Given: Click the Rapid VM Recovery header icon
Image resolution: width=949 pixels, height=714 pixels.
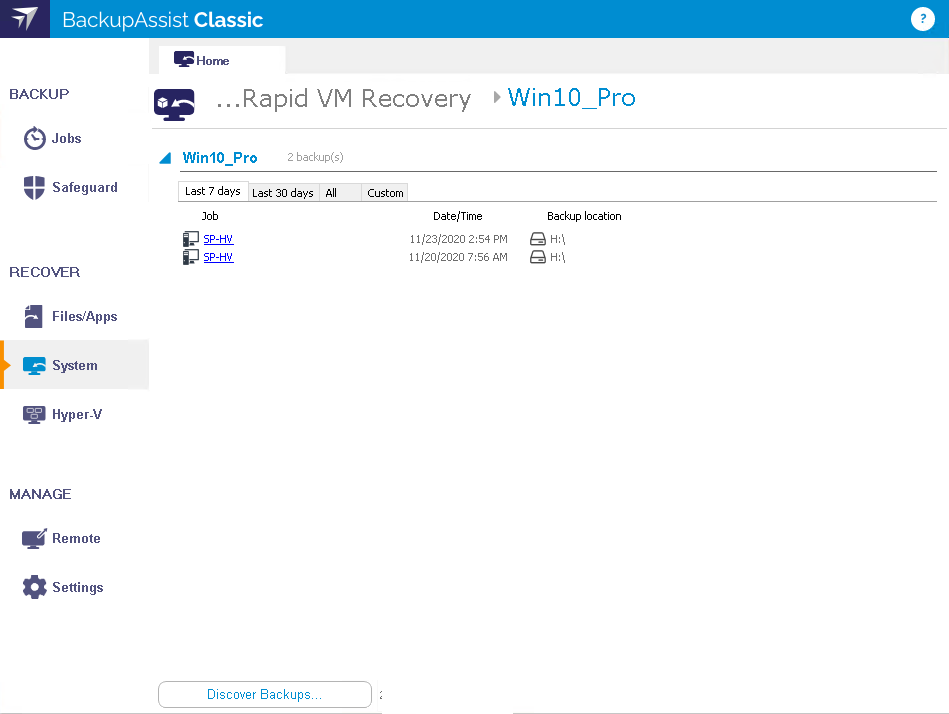Looking at the screenshot, I should [x=174, y=105].
